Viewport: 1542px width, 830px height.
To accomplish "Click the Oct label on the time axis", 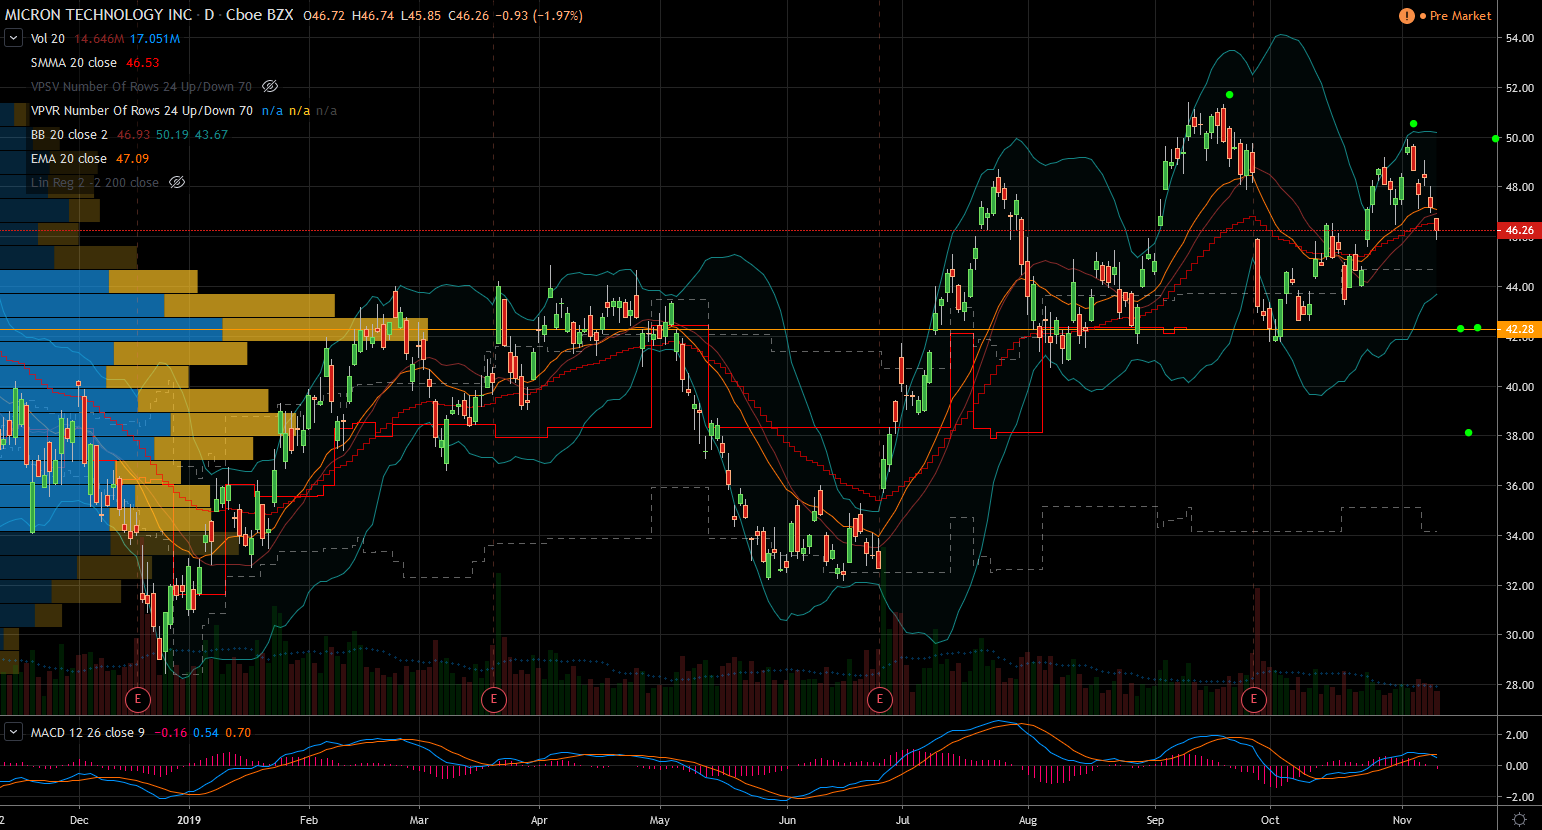I will tap(1270, 820).
